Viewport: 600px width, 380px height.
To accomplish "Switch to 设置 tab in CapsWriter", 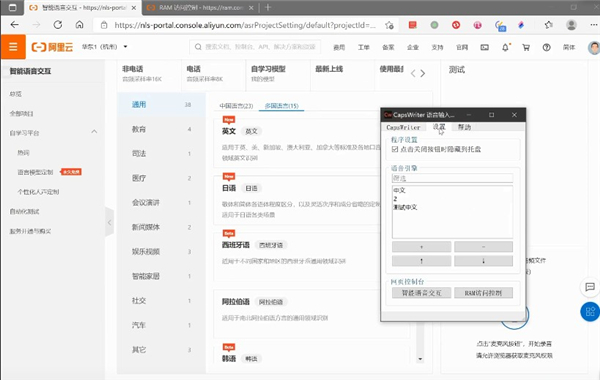I will pyautogui.click(x=439, y=127).
